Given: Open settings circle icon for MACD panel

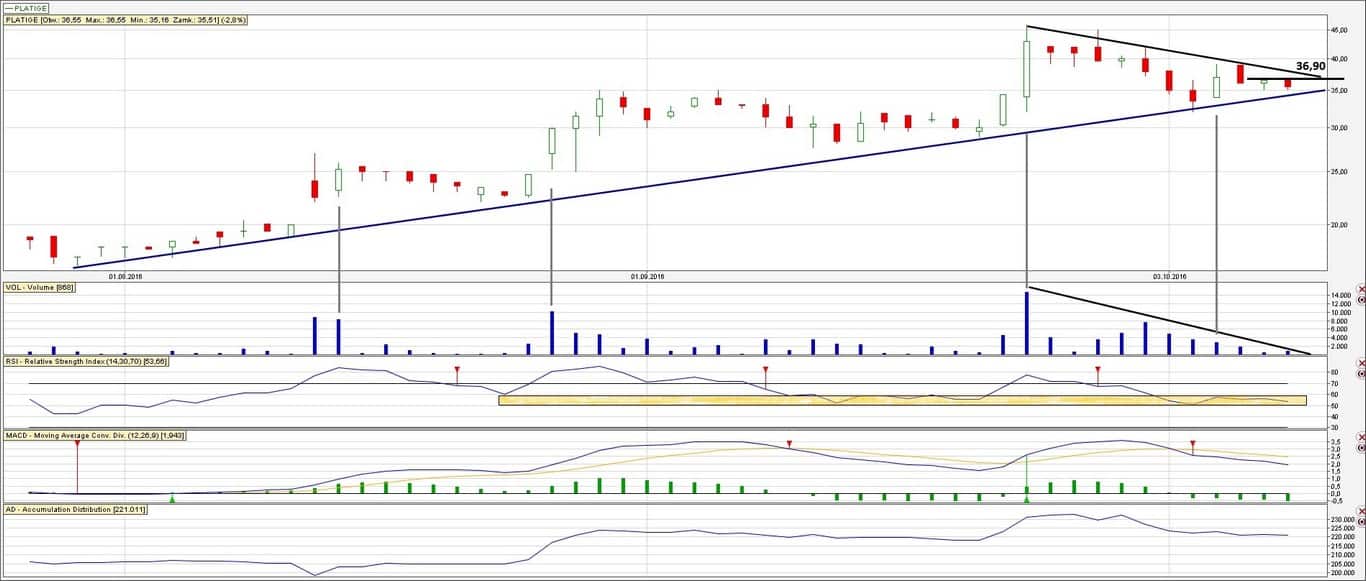Looking at the screenshot, I should pyautogui.click(x=1360, y=449).
